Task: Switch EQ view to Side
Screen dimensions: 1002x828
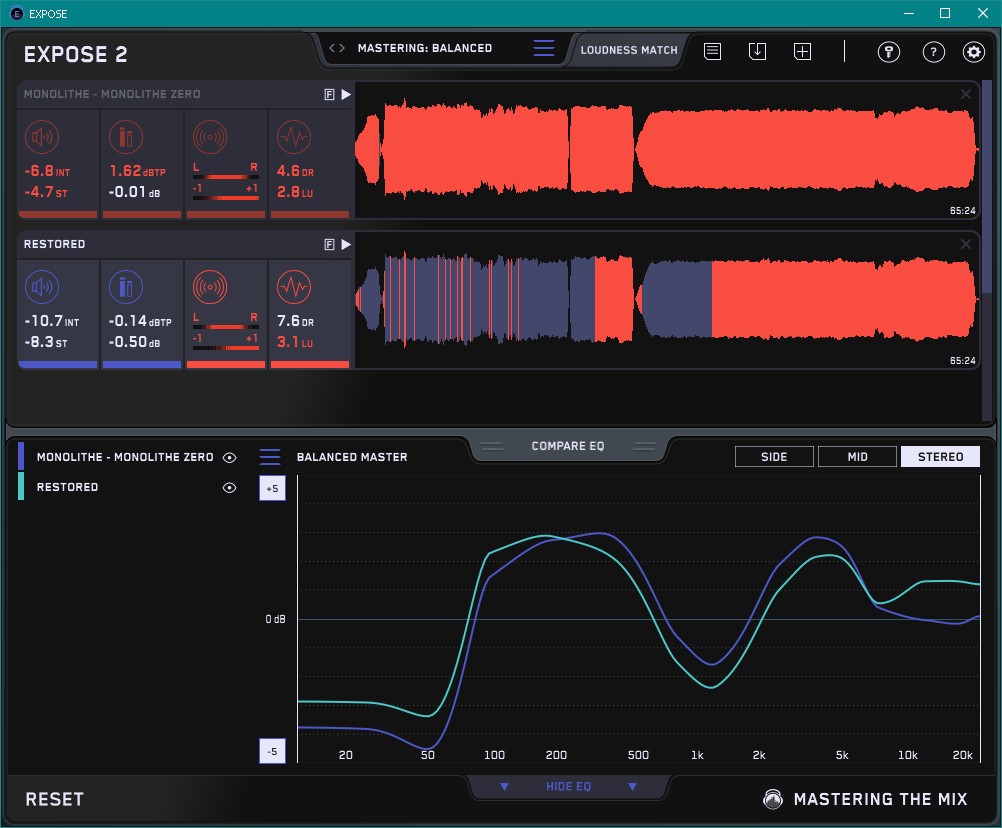Action: [773, 457]
